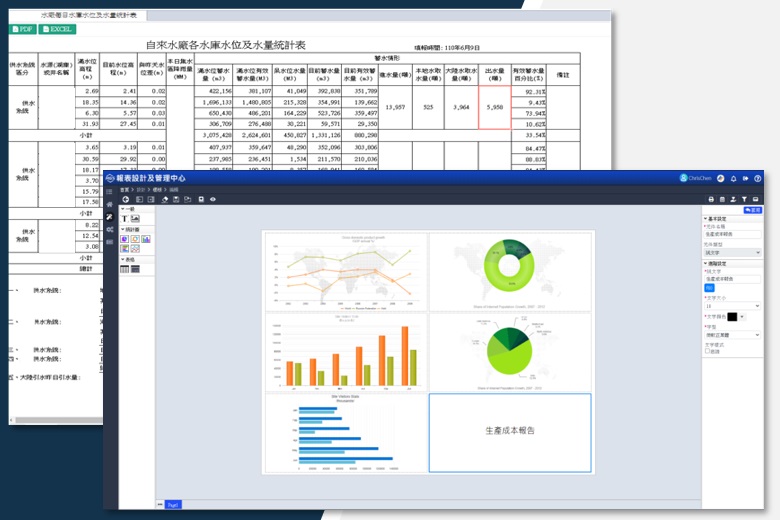Toggle the checkbox under 文字樣式

[x=708, y=351]
